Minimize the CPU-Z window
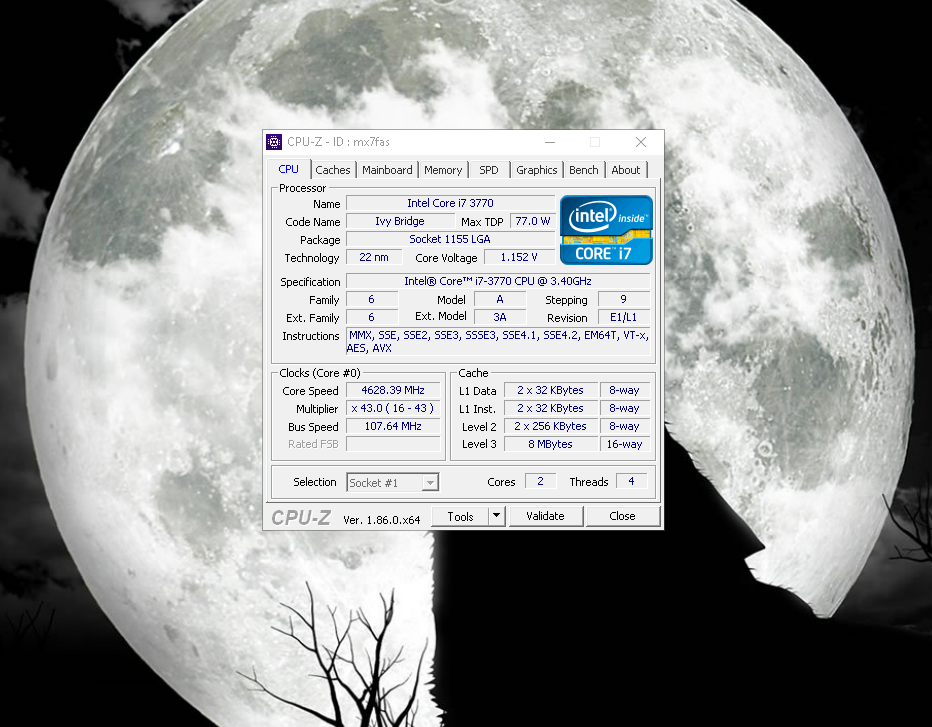The width and height of the screenshot is (932, 727). click(550, 142)
